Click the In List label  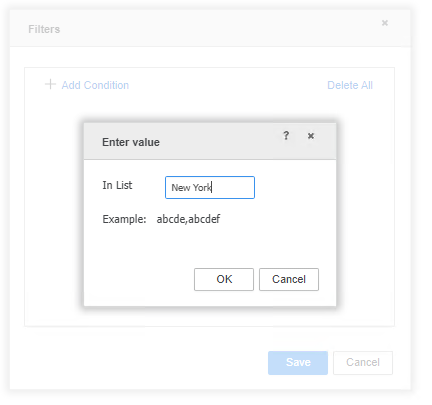point(117,185)
